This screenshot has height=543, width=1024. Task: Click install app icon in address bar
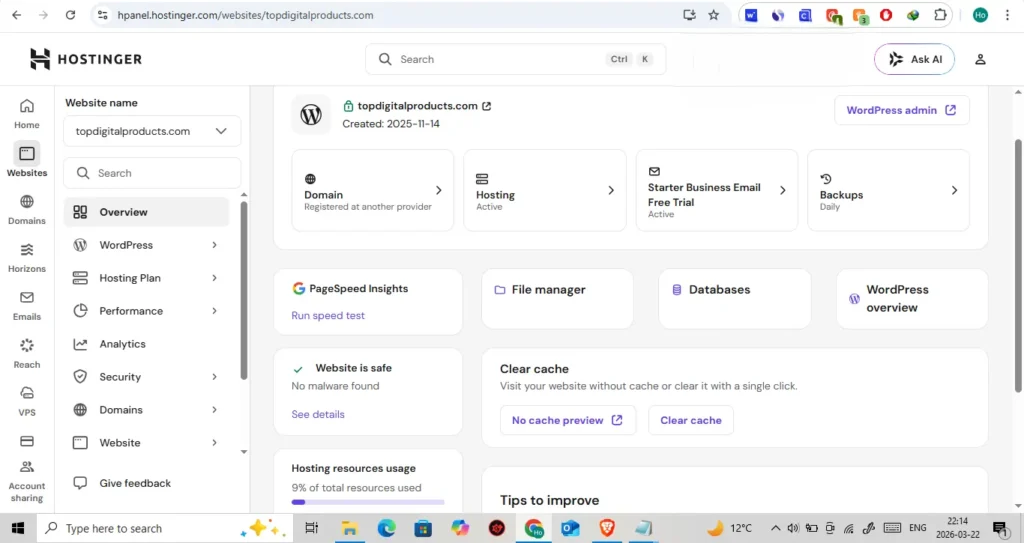pos(689,15)
